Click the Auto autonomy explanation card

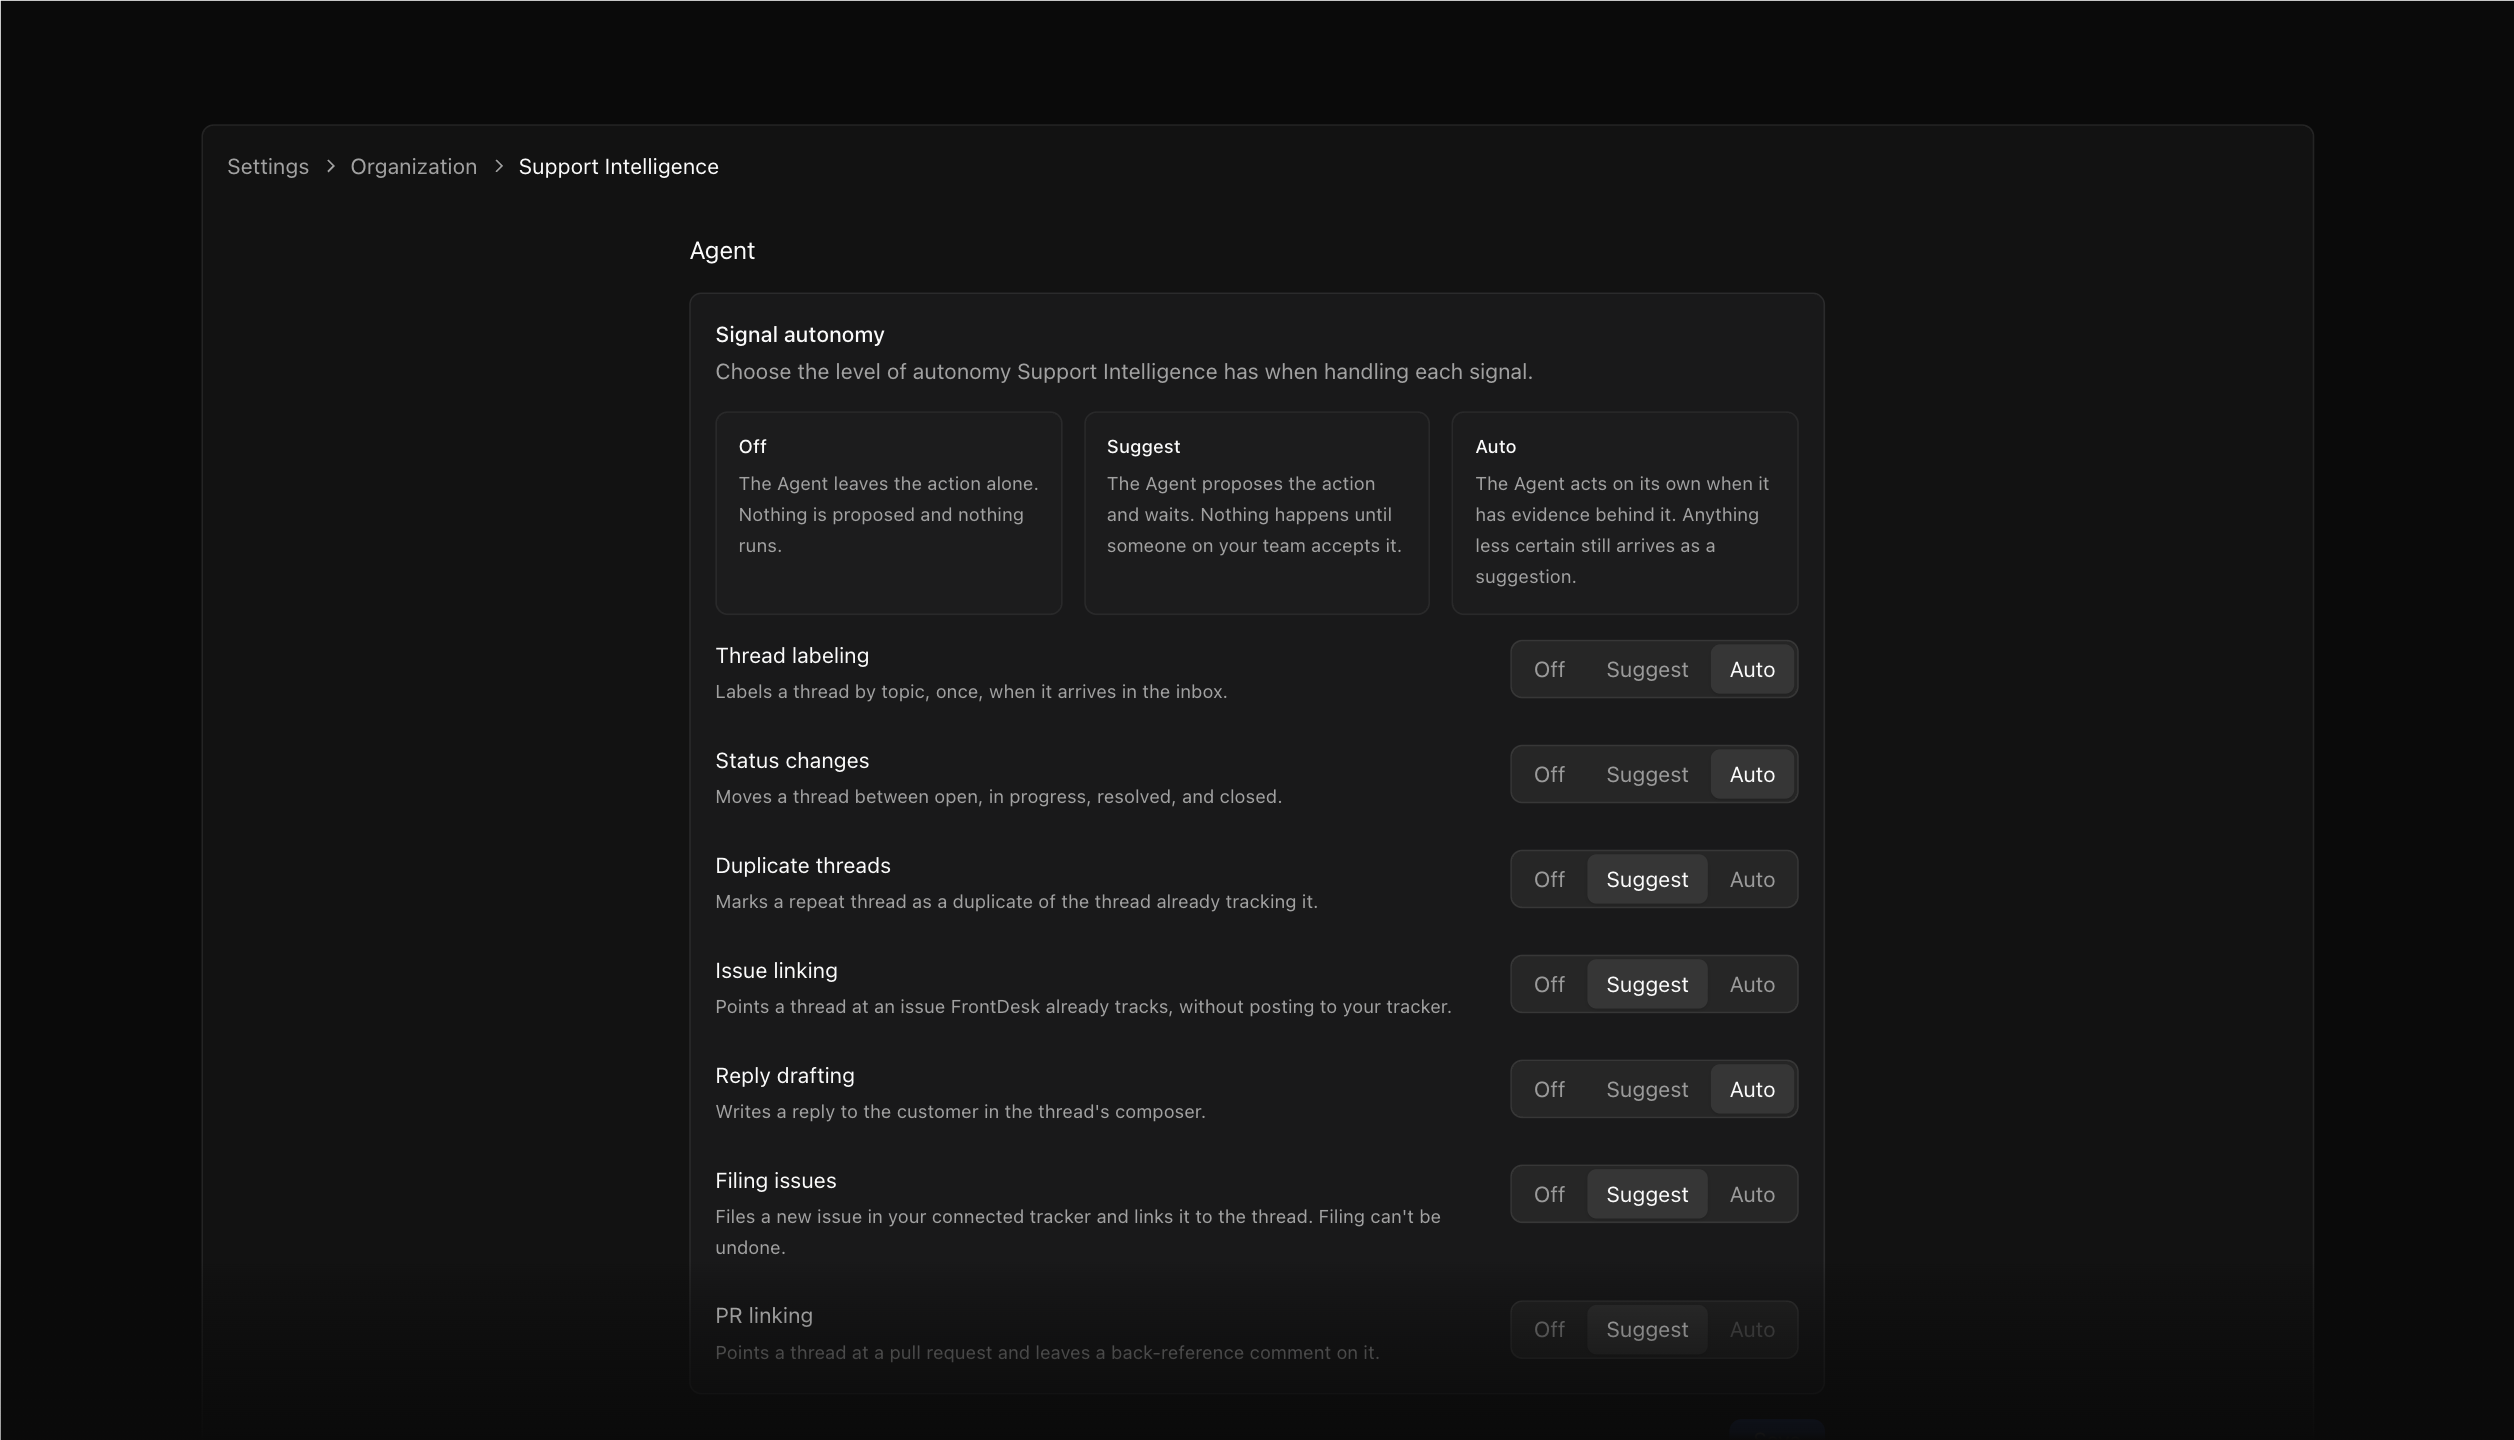pyautogui.click(x=1624, y=513)
